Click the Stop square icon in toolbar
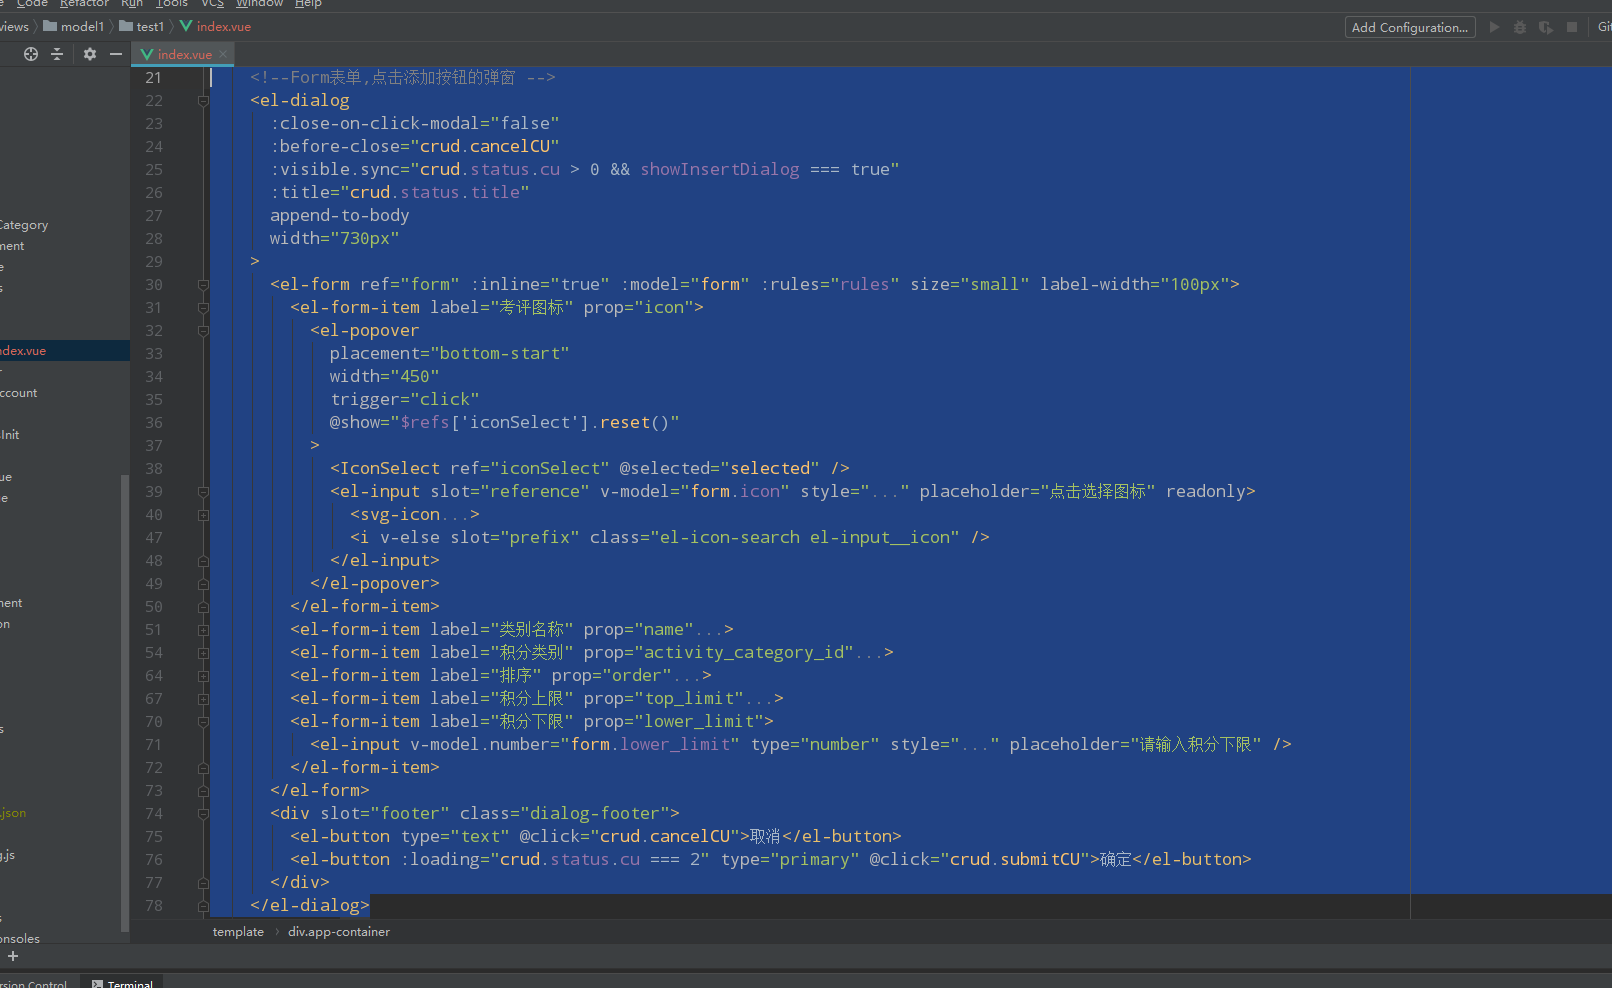This screenshot has width=1612, height=988. tap(1572, 27)
